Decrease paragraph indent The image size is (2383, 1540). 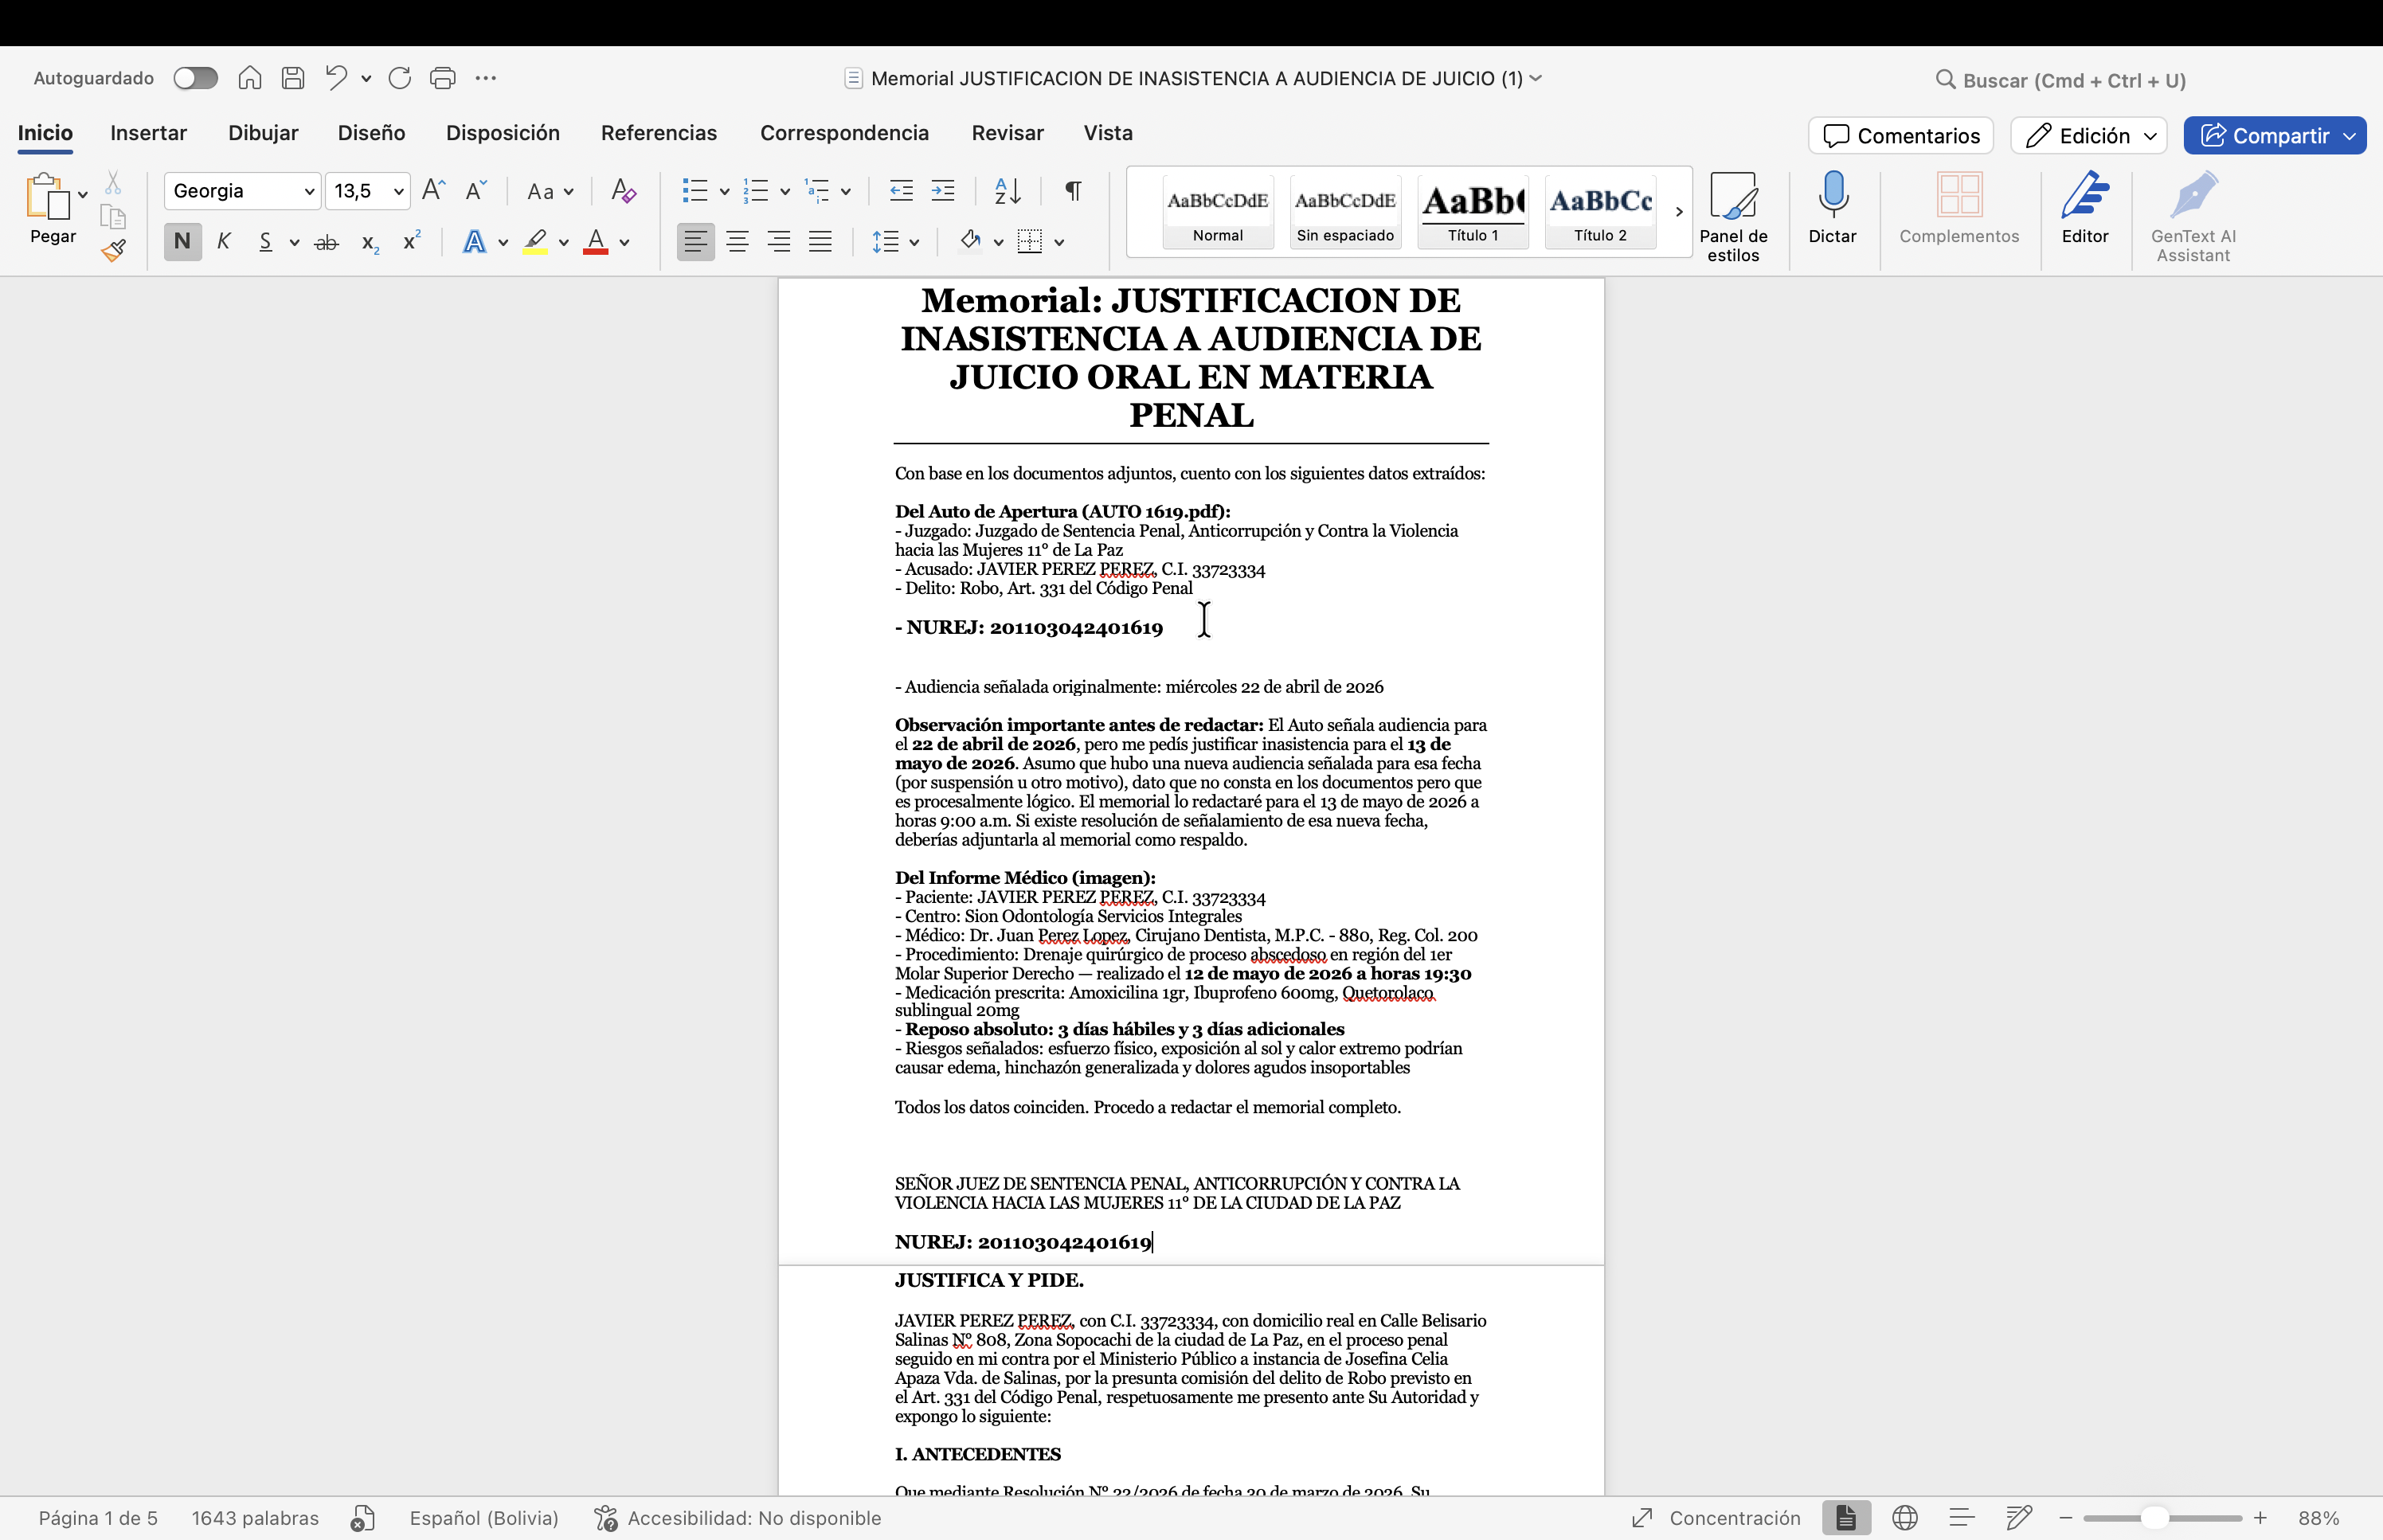tap(901, 190)
